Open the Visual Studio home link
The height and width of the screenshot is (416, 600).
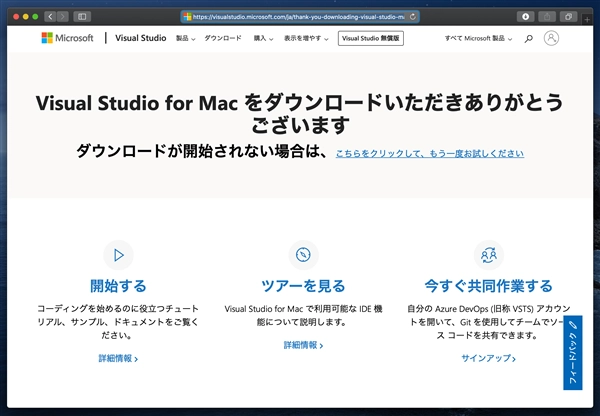140,38
